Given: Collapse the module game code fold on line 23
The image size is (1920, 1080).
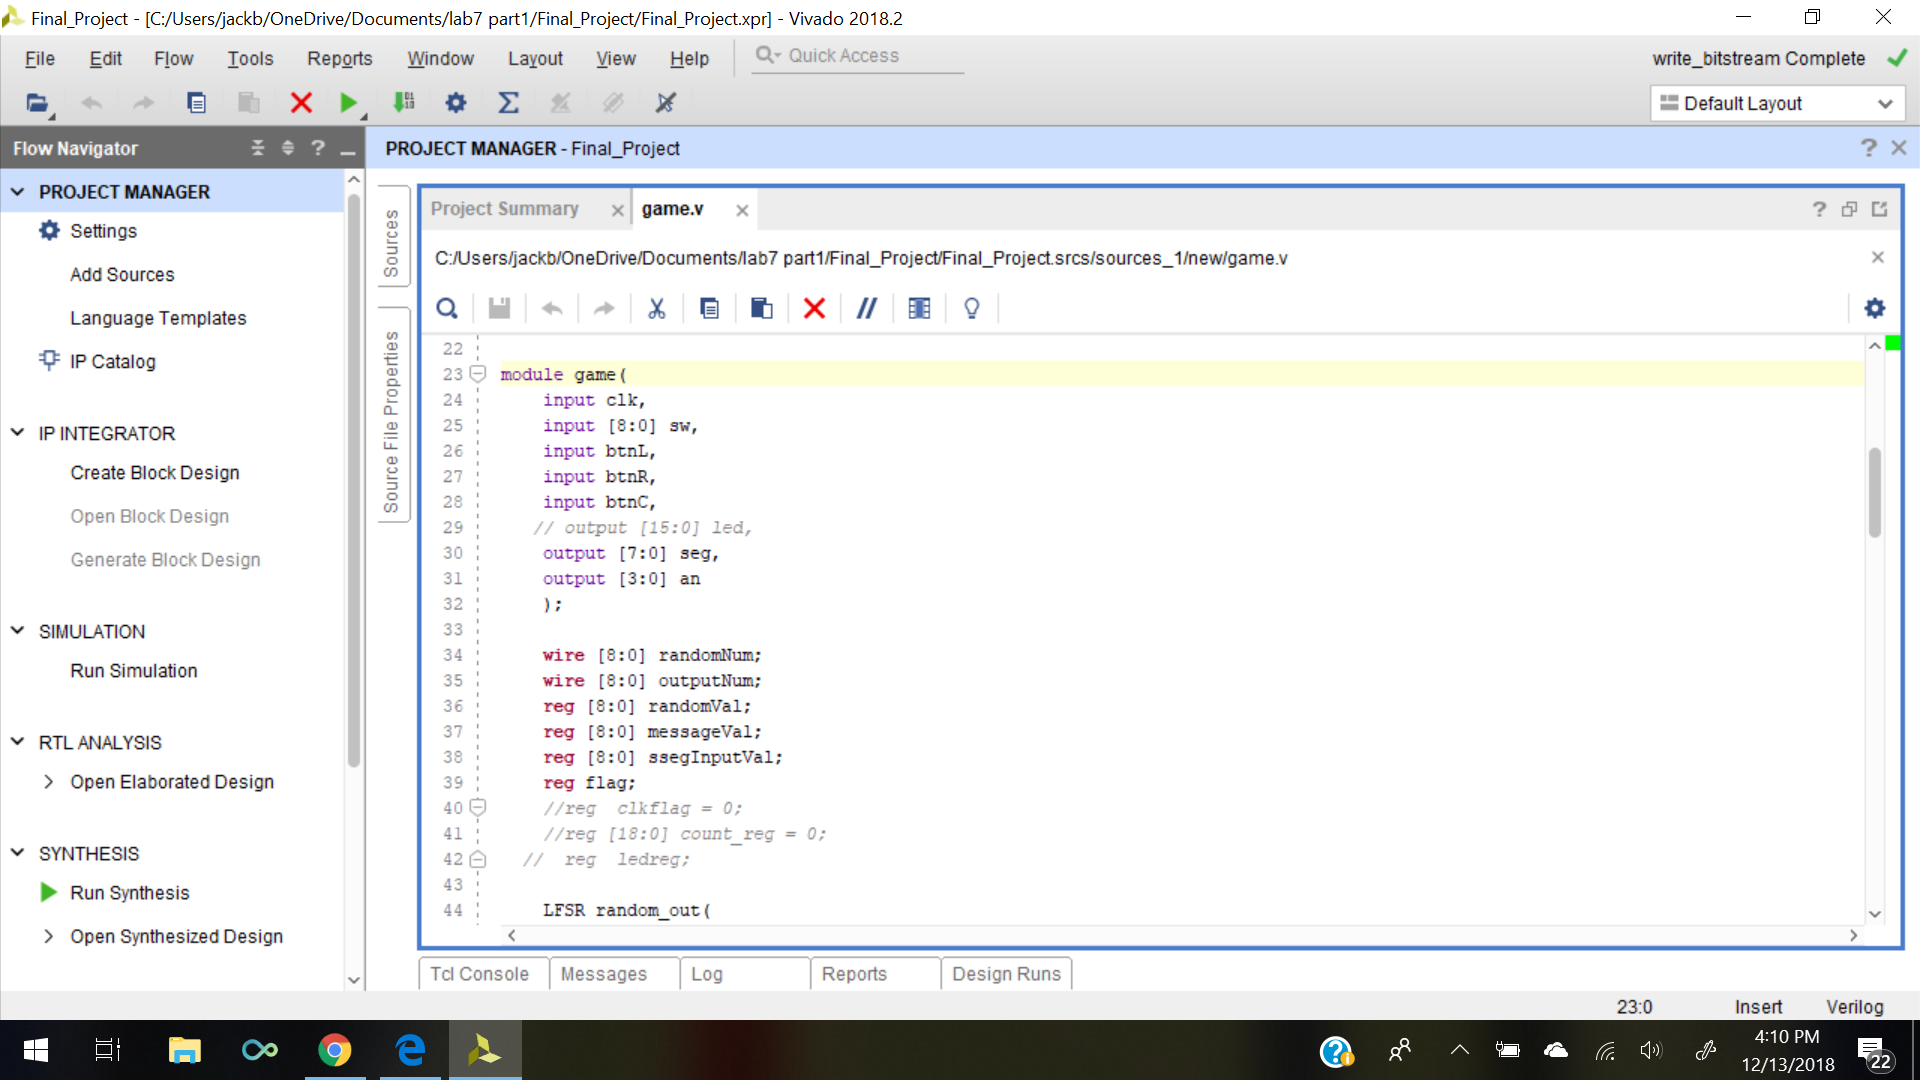Looking at the screenshot, I should point(478,374).
